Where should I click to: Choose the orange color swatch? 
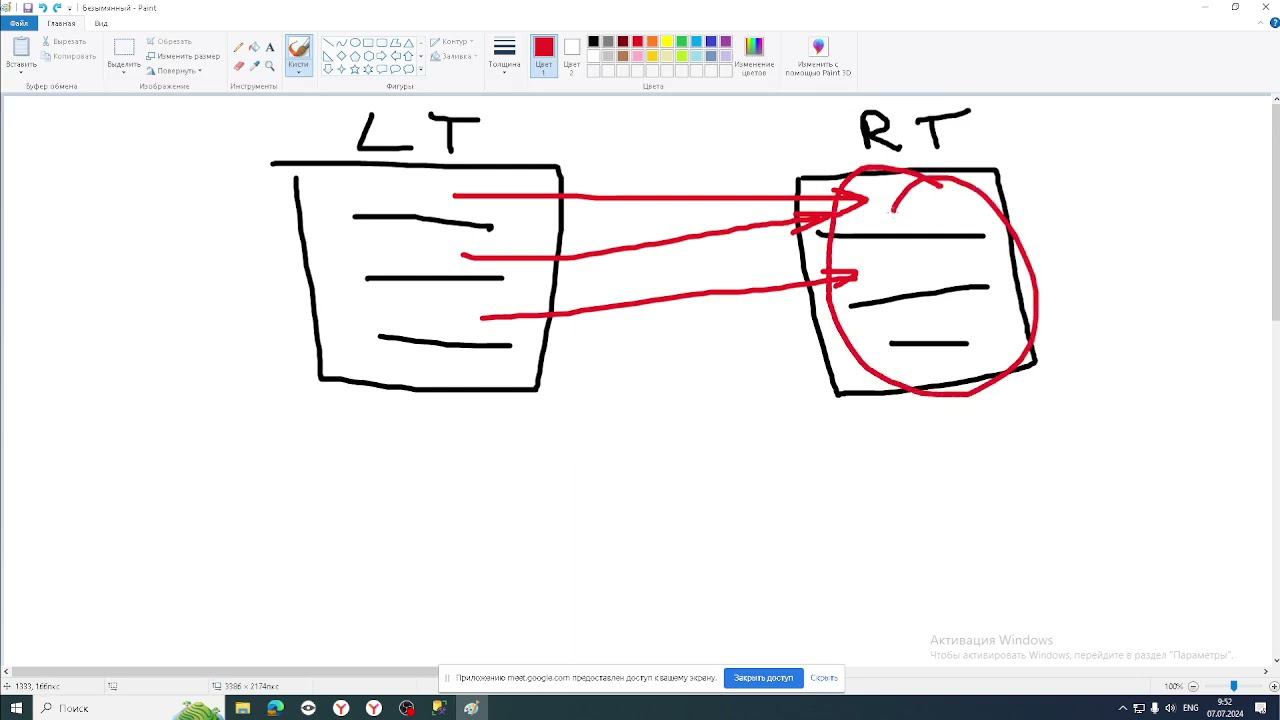click(652, 42)
